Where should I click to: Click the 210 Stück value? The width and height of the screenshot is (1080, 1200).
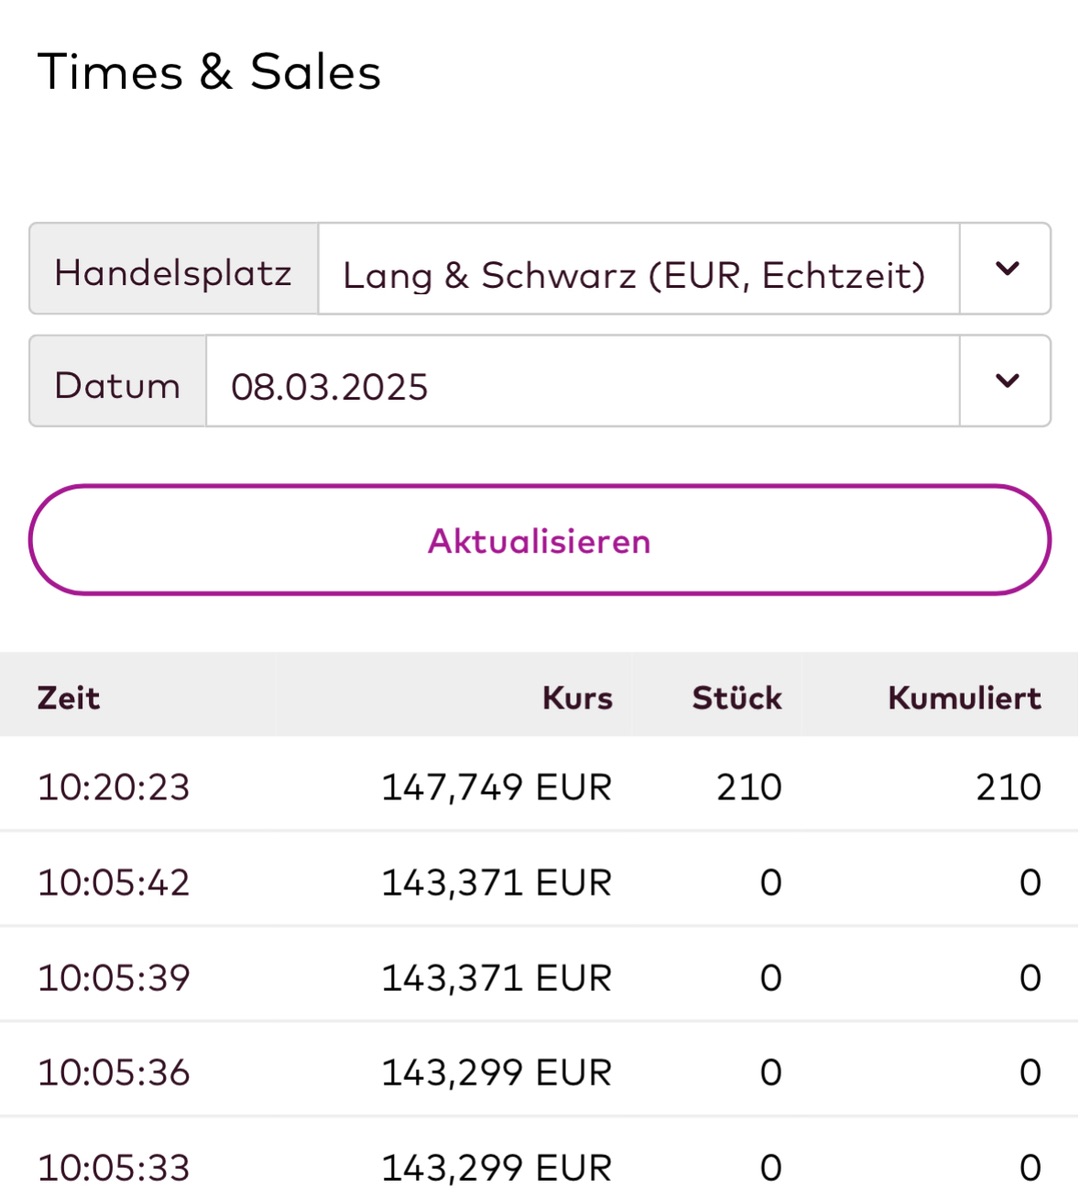[x=749, y=787]
